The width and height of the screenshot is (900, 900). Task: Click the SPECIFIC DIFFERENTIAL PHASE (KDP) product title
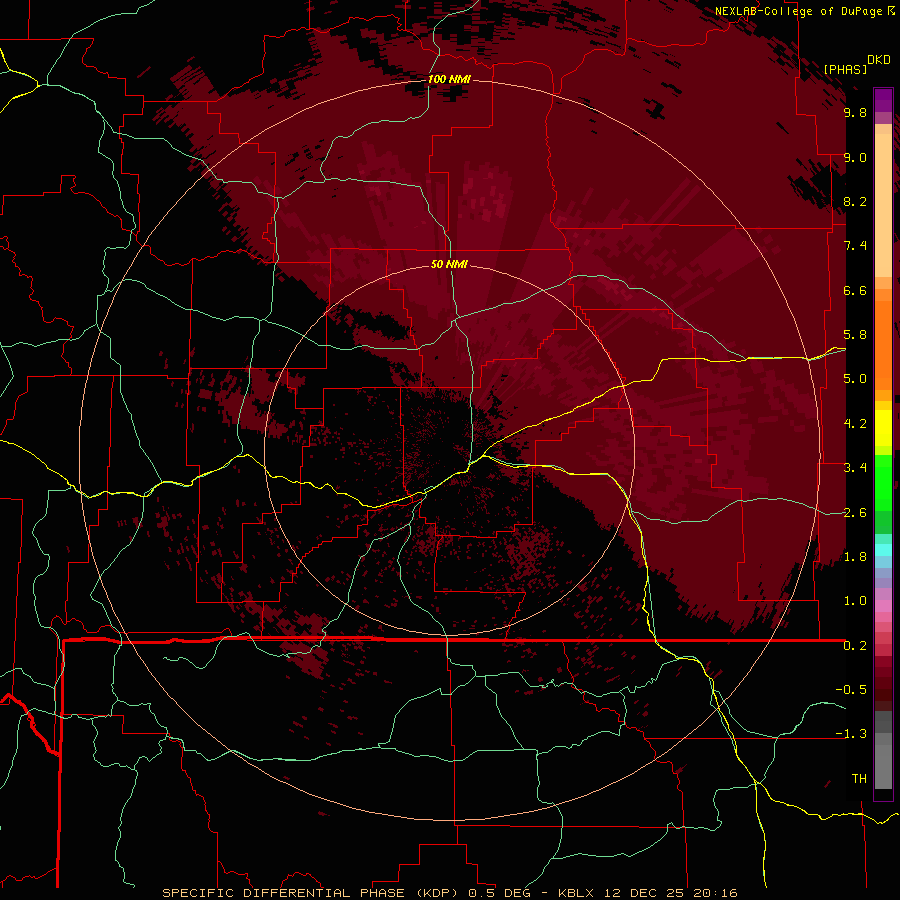[312, 893]
